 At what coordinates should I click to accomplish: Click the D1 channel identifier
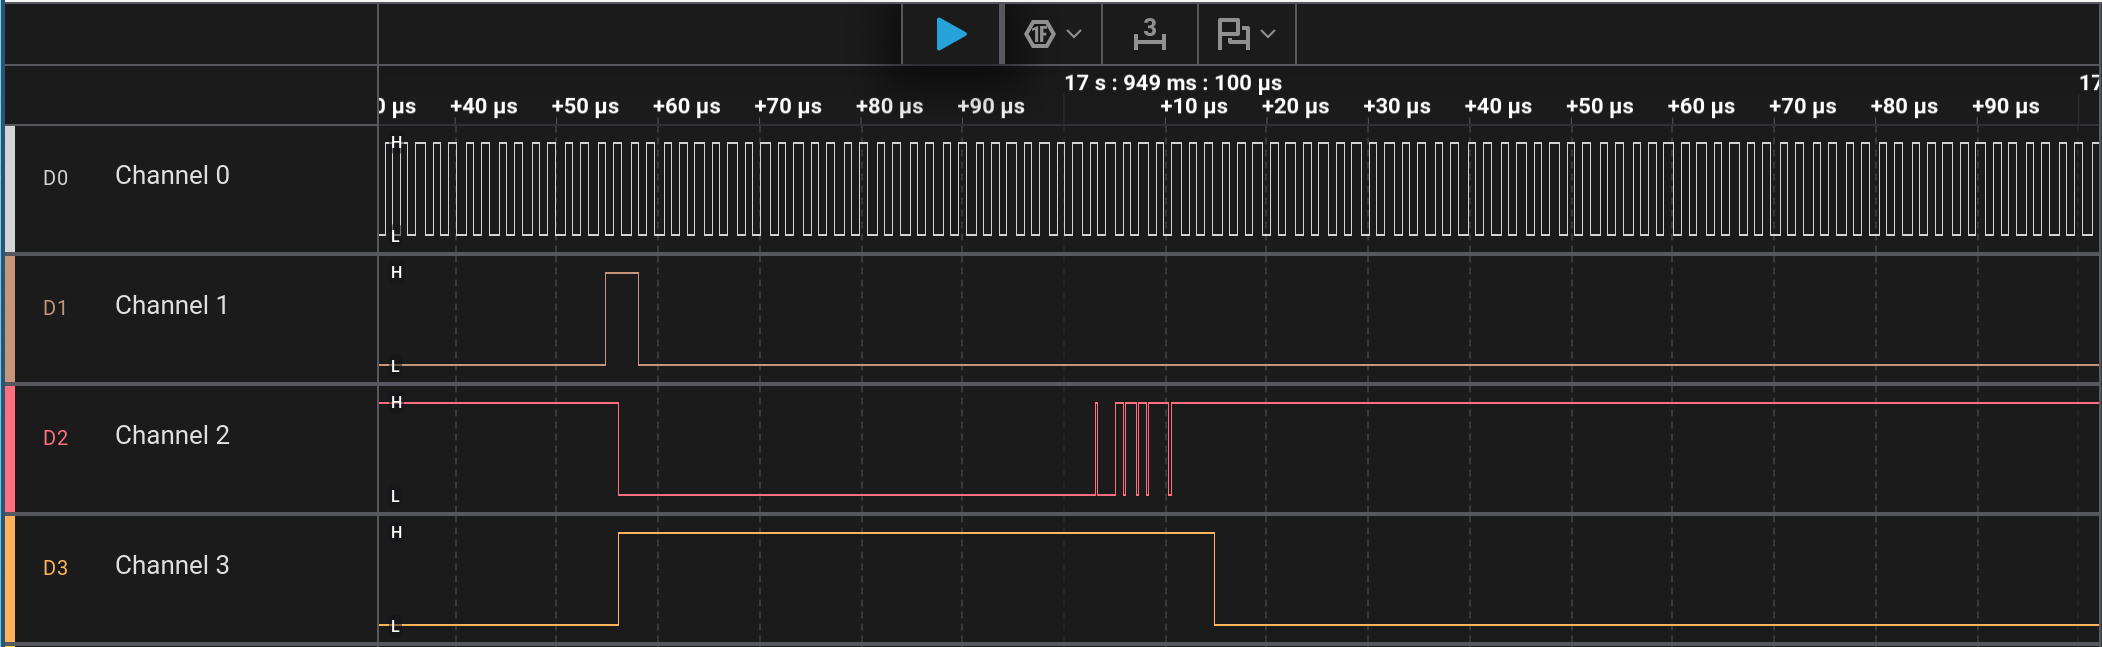55,308
